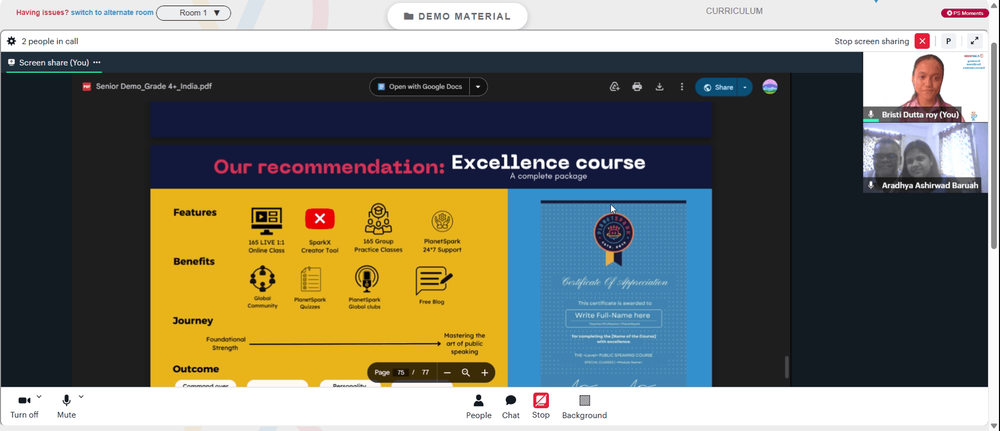Viewport: 1000px width, 431px height.
Task: Click the 165 LIVE 1:1 Online Class icon
Action: [x=267, y=220]
